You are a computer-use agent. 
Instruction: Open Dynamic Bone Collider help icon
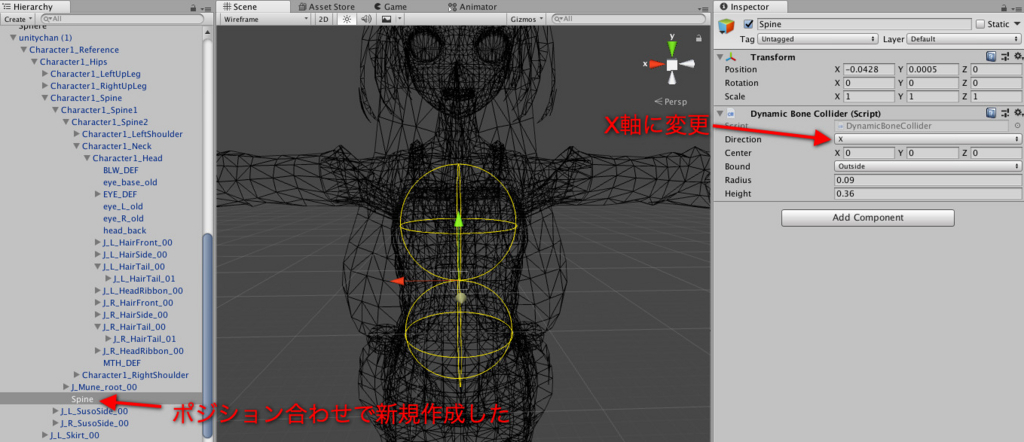(x=991, y=113)
